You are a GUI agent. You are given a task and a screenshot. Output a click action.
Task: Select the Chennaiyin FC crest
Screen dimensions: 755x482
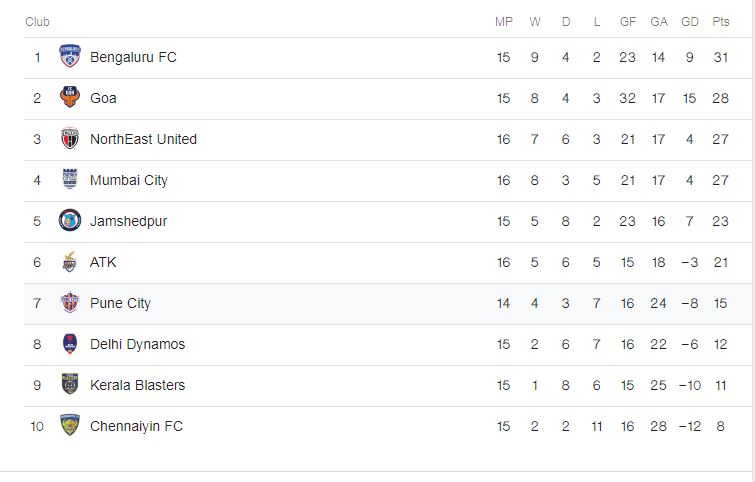click(69, 426)
